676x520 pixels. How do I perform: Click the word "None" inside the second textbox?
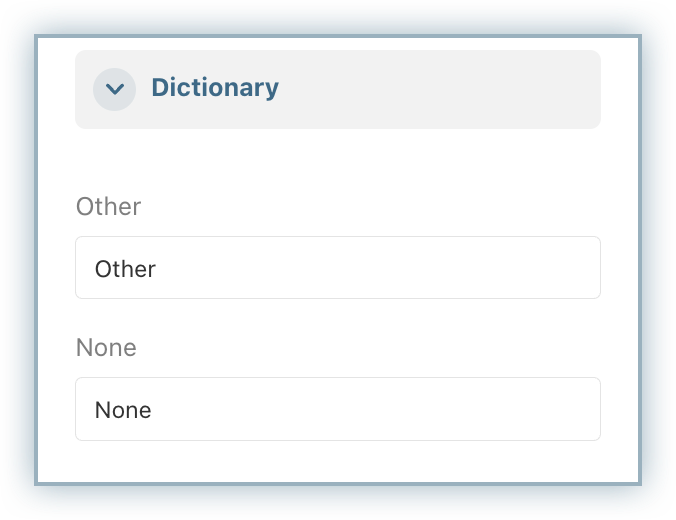point(123,410)
